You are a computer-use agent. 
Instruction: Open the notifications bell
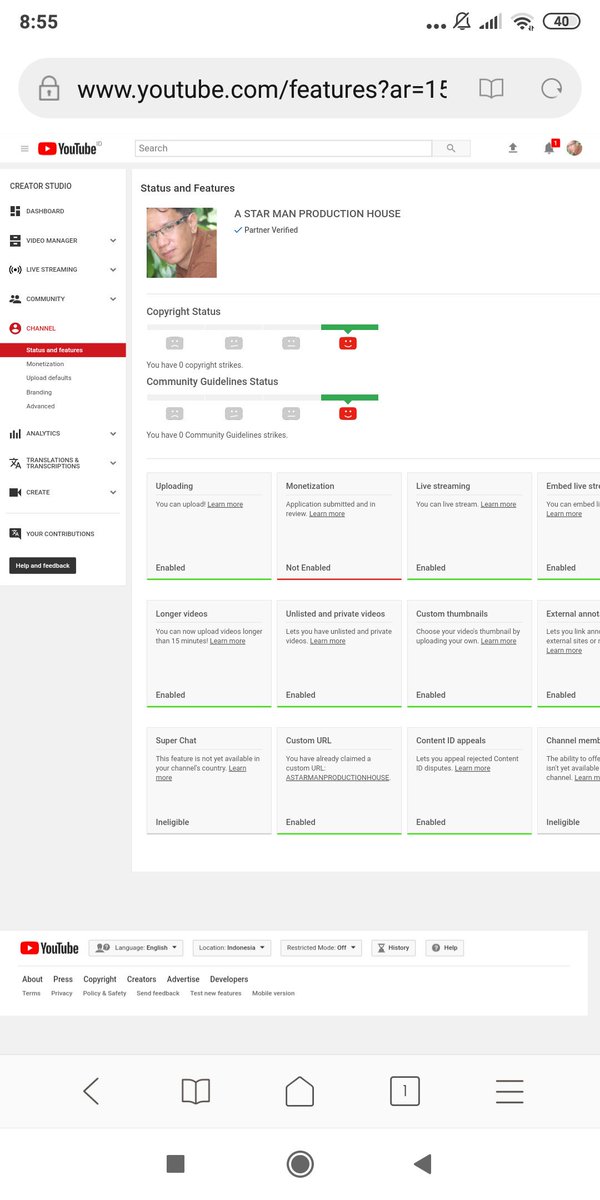click(549, 148)
